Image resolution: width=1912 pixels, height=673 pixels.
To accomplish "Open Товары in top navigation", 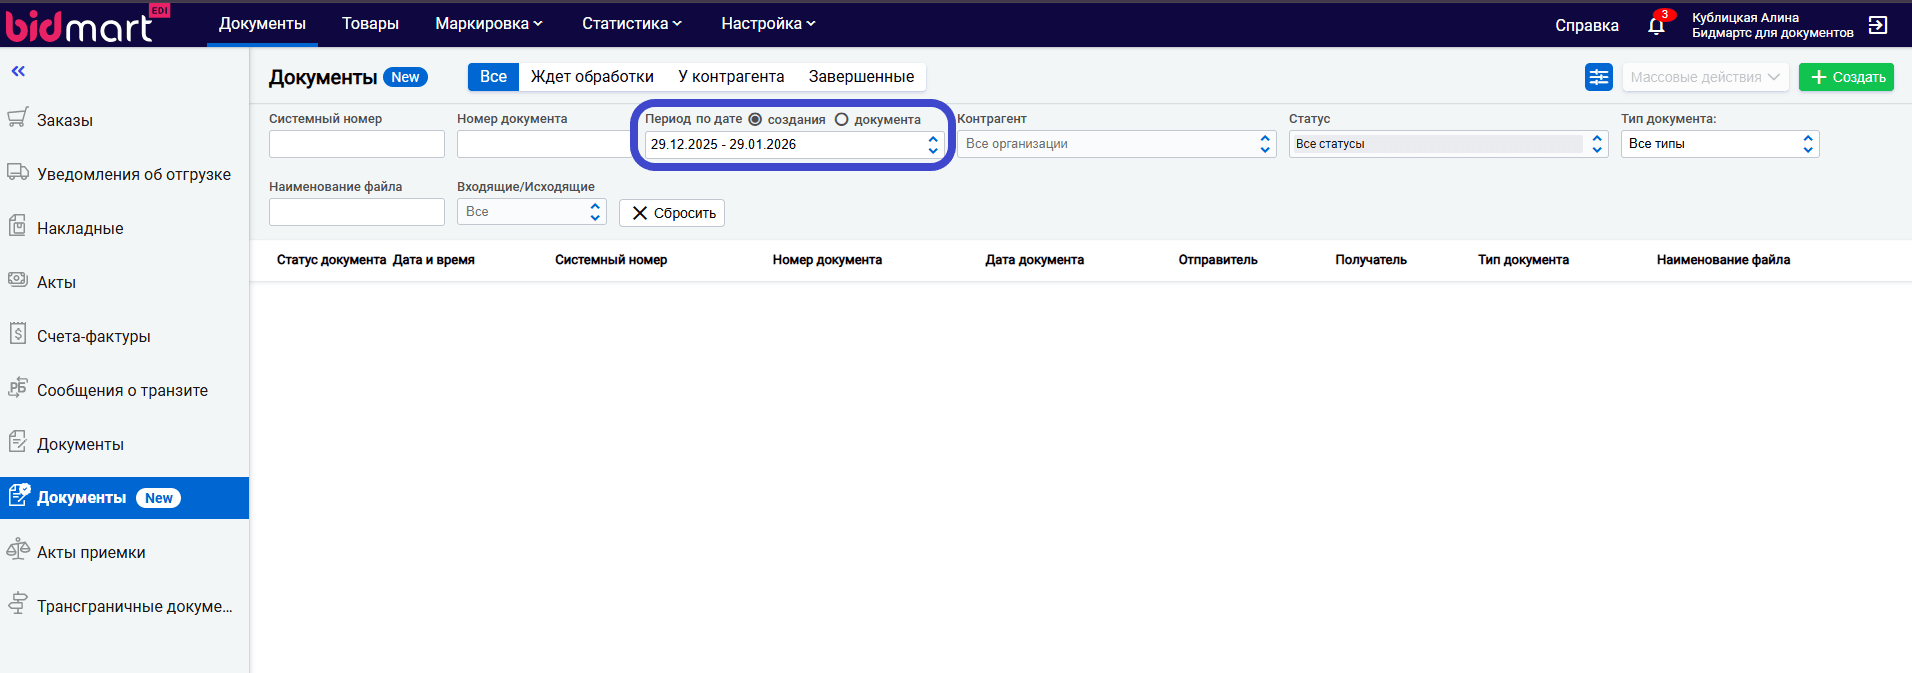I will (x=370, y=23).
